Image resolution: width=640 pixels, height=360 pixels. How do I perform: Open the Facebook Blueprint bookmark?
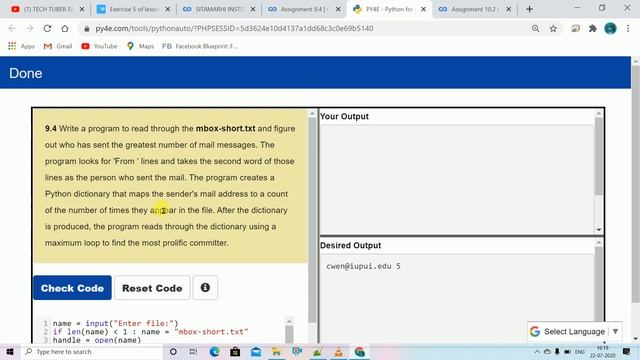click(x=199, y=46)
